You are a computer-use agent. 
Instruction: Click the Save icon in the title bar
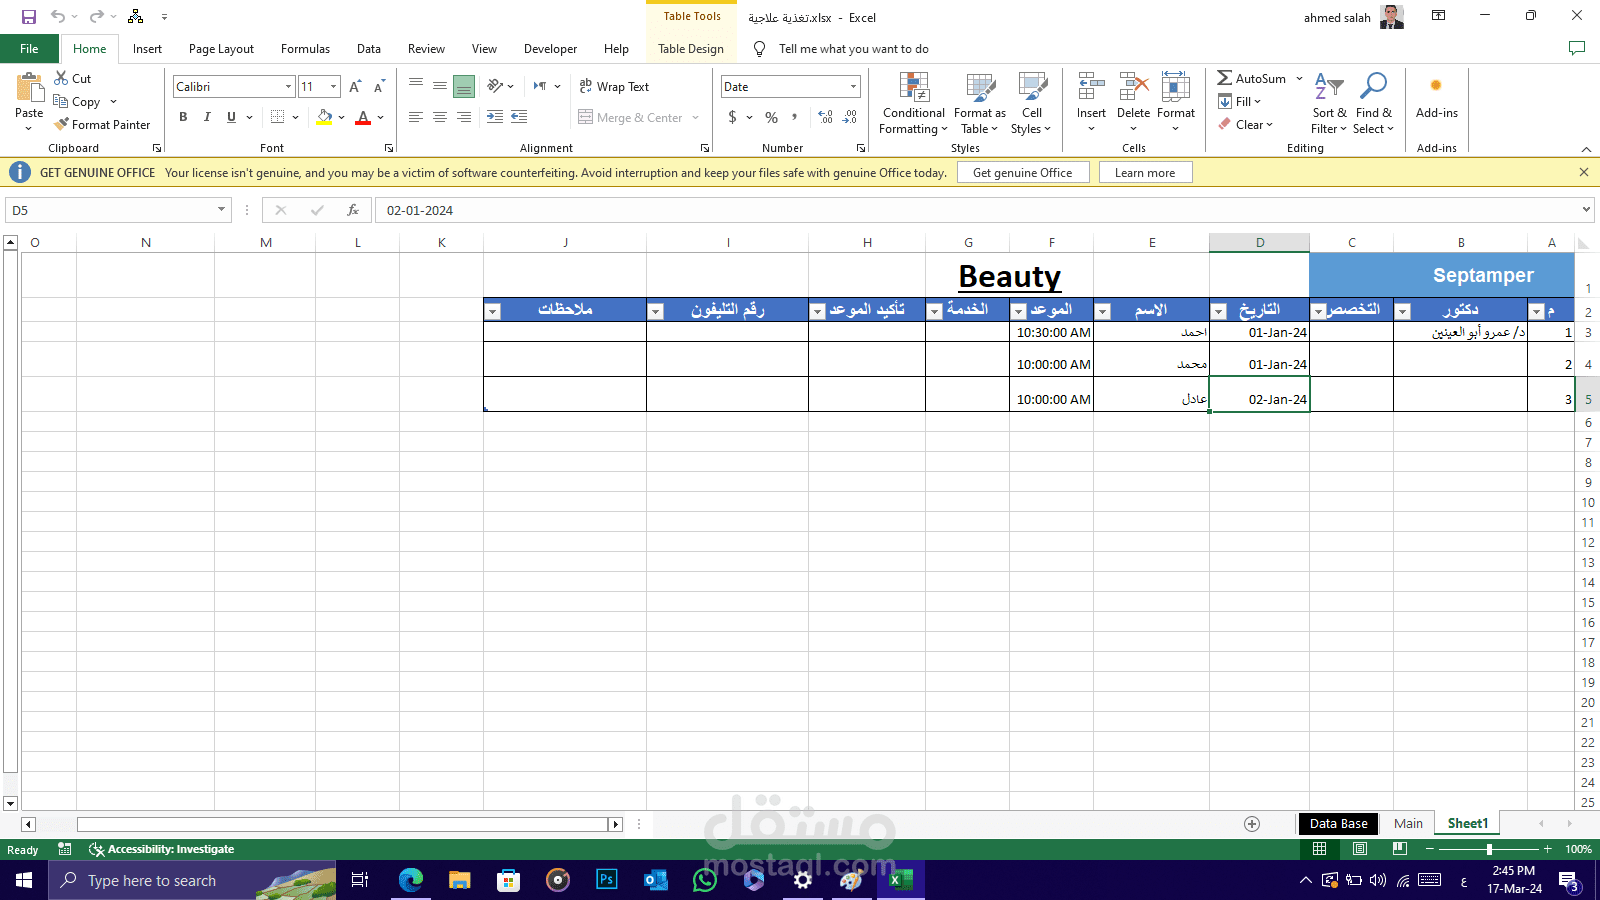click(x=29, y=17)
